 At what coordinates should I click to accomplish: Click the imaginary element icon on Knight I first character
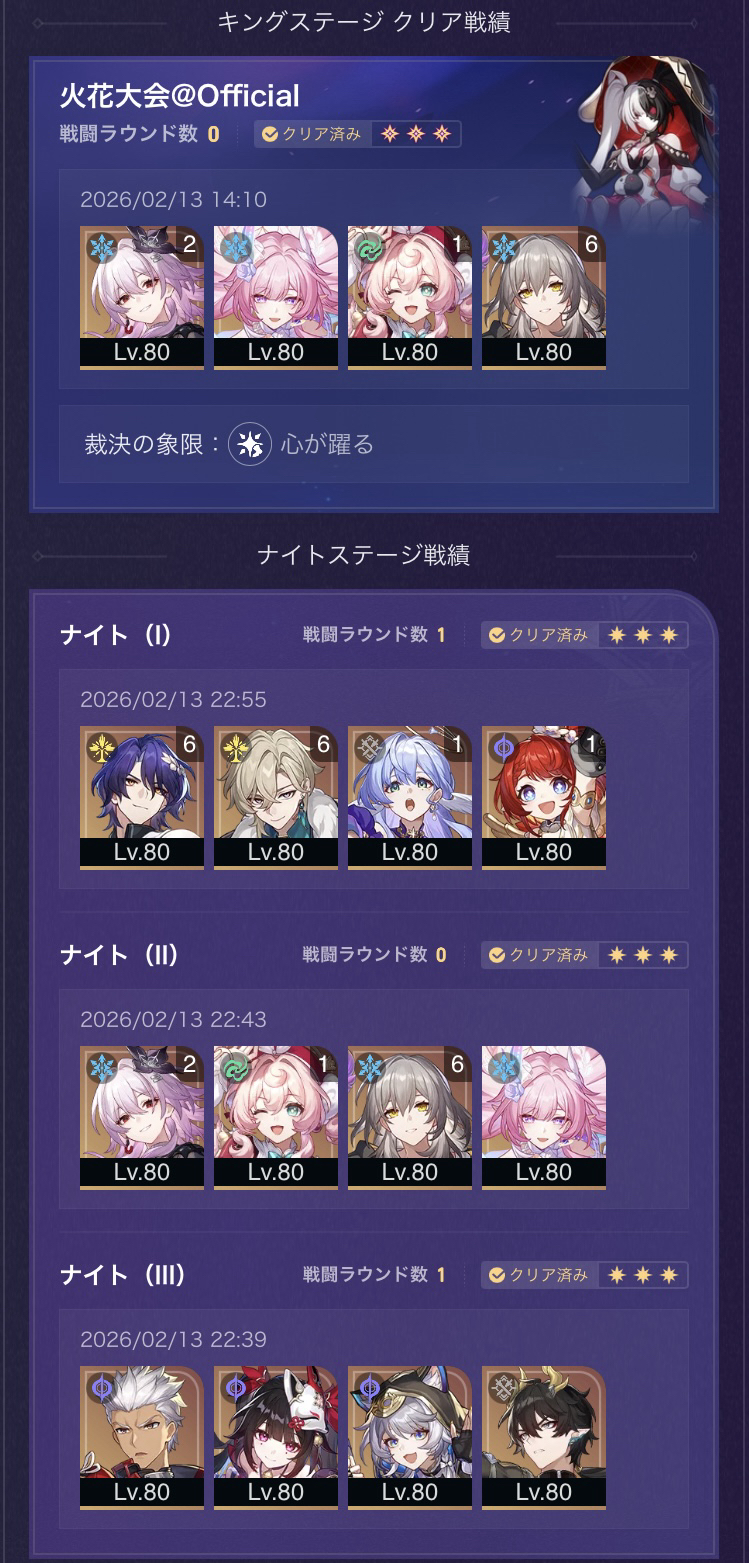point(101,747)
